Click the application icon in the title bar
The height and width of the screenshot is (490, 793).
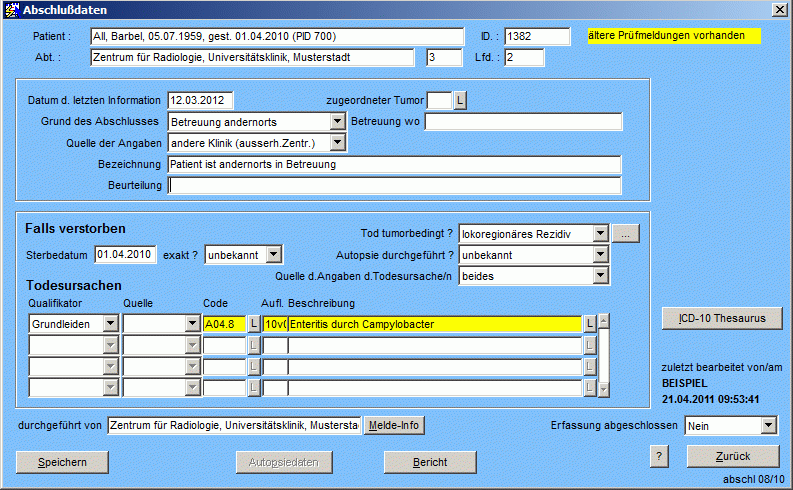(x=12, y=9)
